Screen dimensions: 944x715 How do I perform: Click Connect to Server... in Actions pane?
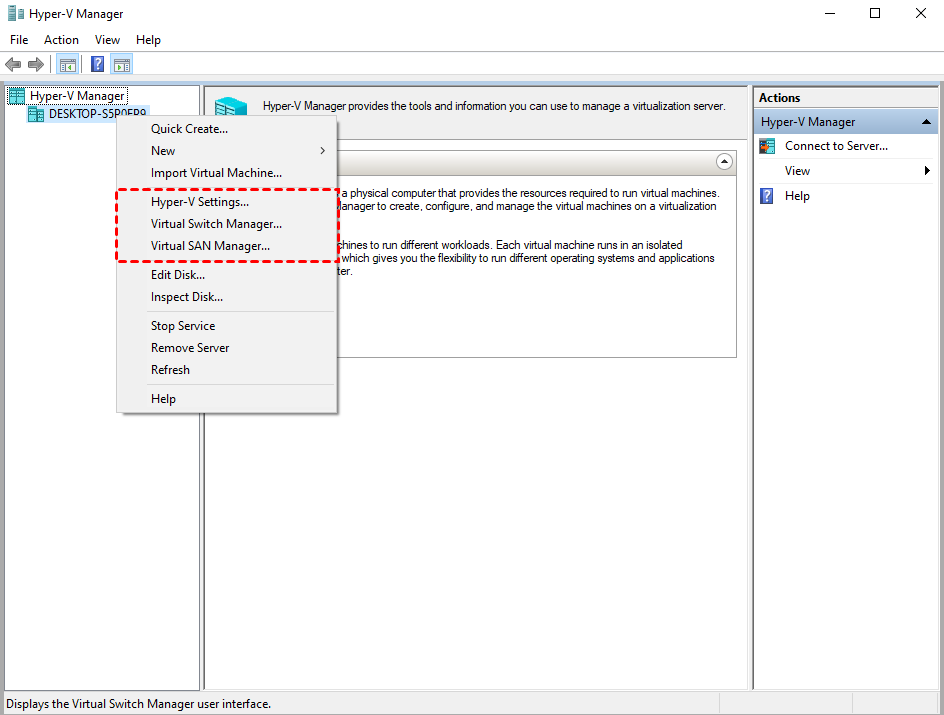click(x=836, y=146)
